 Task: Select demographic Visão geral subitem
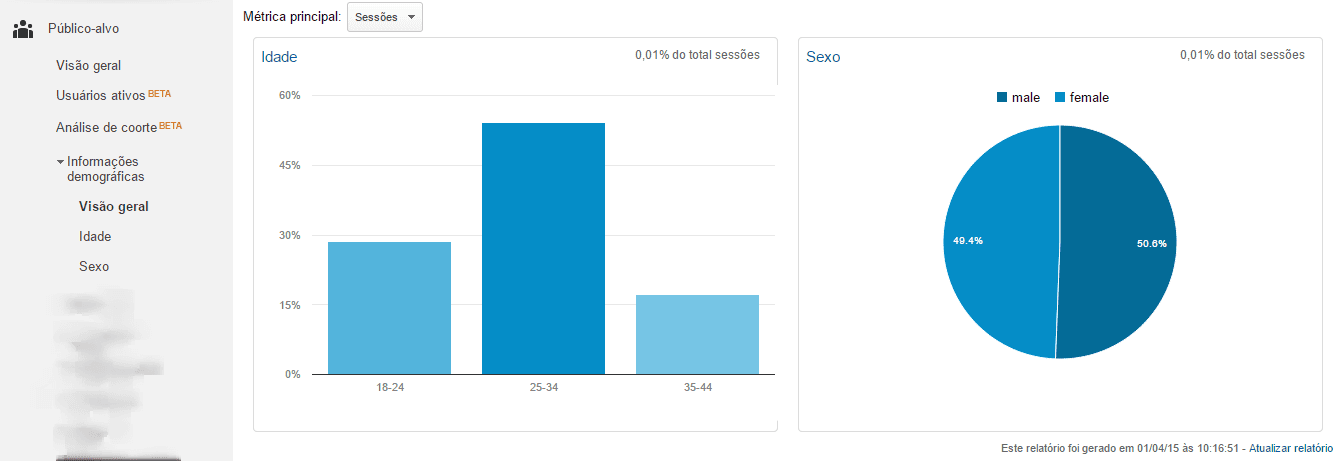click(113, 207)
